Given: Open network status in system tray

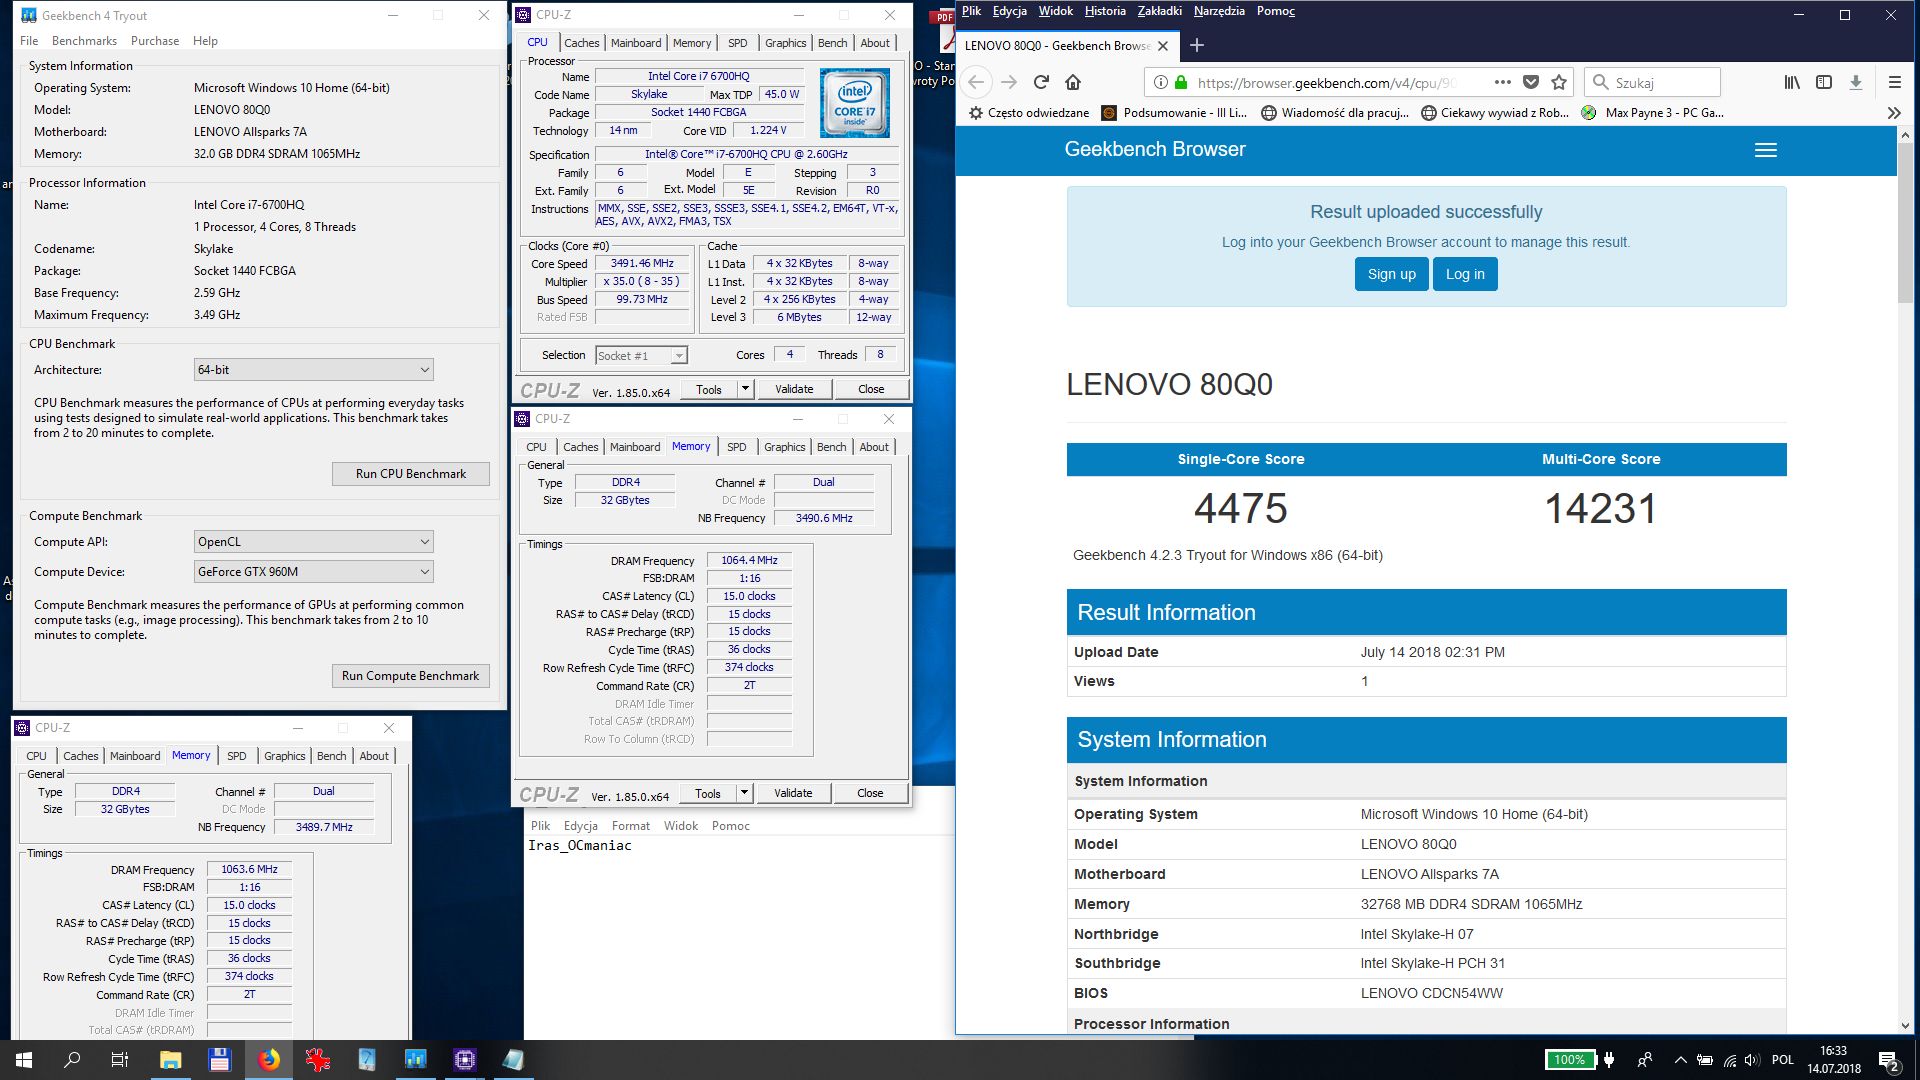Looking at the screenshot, I should click(1730, 1060).
